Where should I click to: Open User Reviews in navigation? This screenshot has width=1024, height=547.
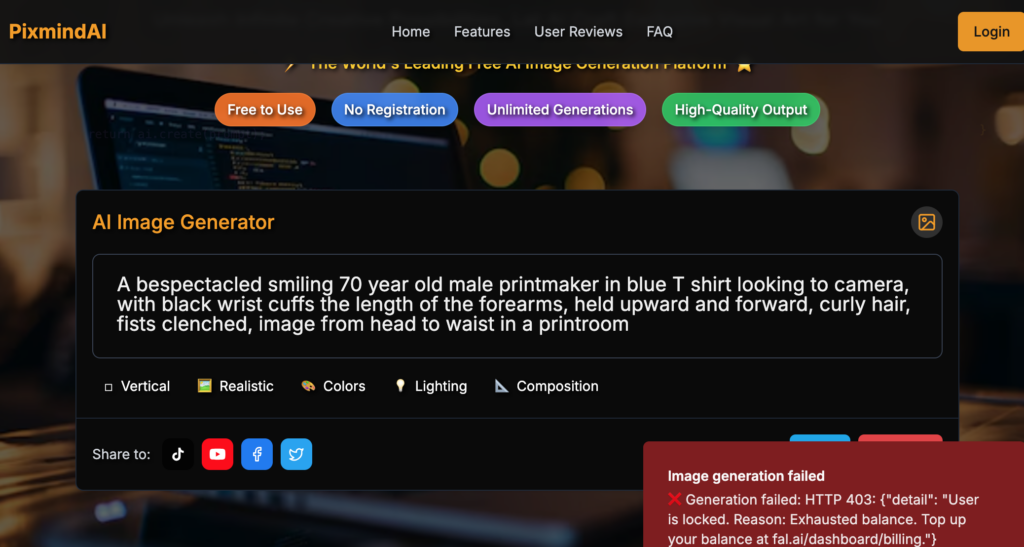(x=578, y=31)
